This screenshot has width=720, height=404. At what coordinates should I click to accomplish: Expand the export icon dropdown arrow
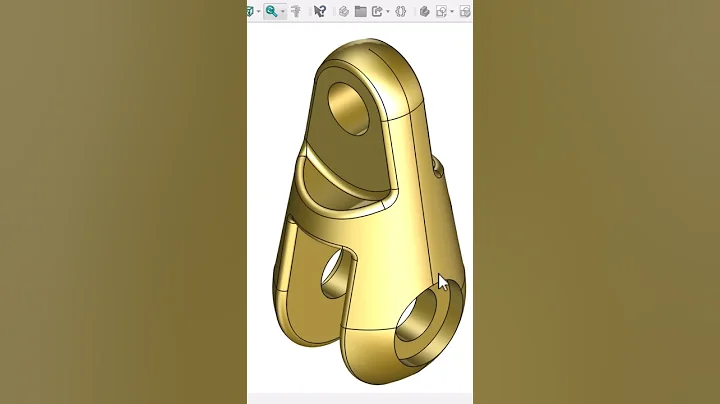[388, 12]
